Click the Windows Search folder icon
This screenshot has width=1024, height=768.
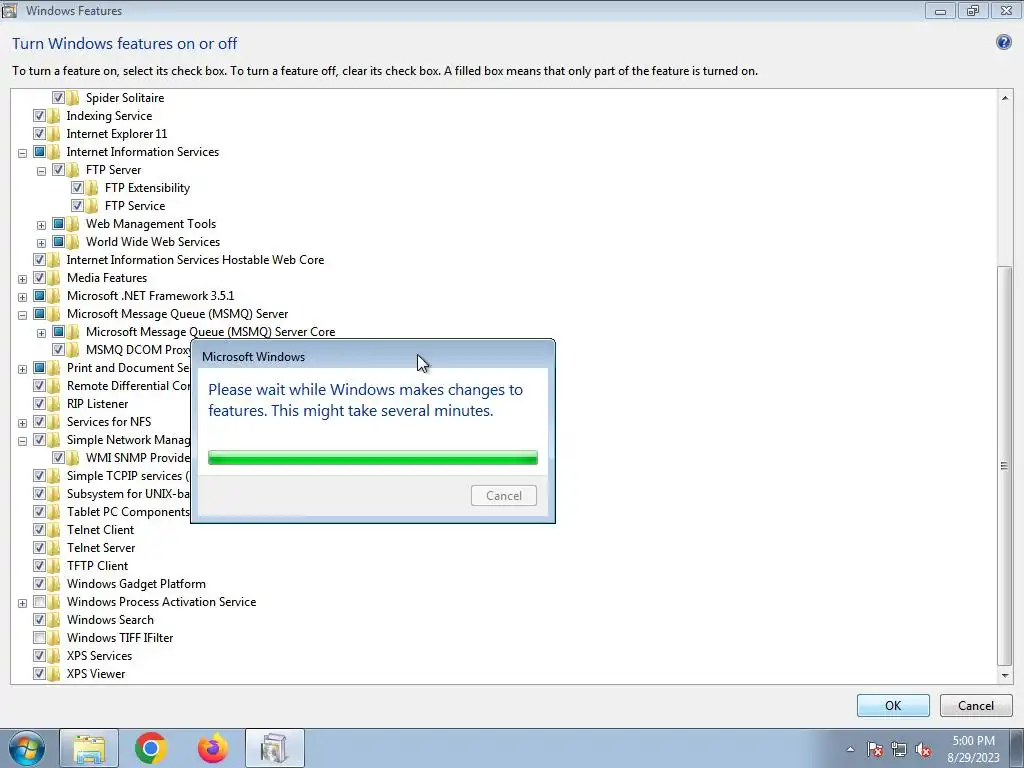54,620
